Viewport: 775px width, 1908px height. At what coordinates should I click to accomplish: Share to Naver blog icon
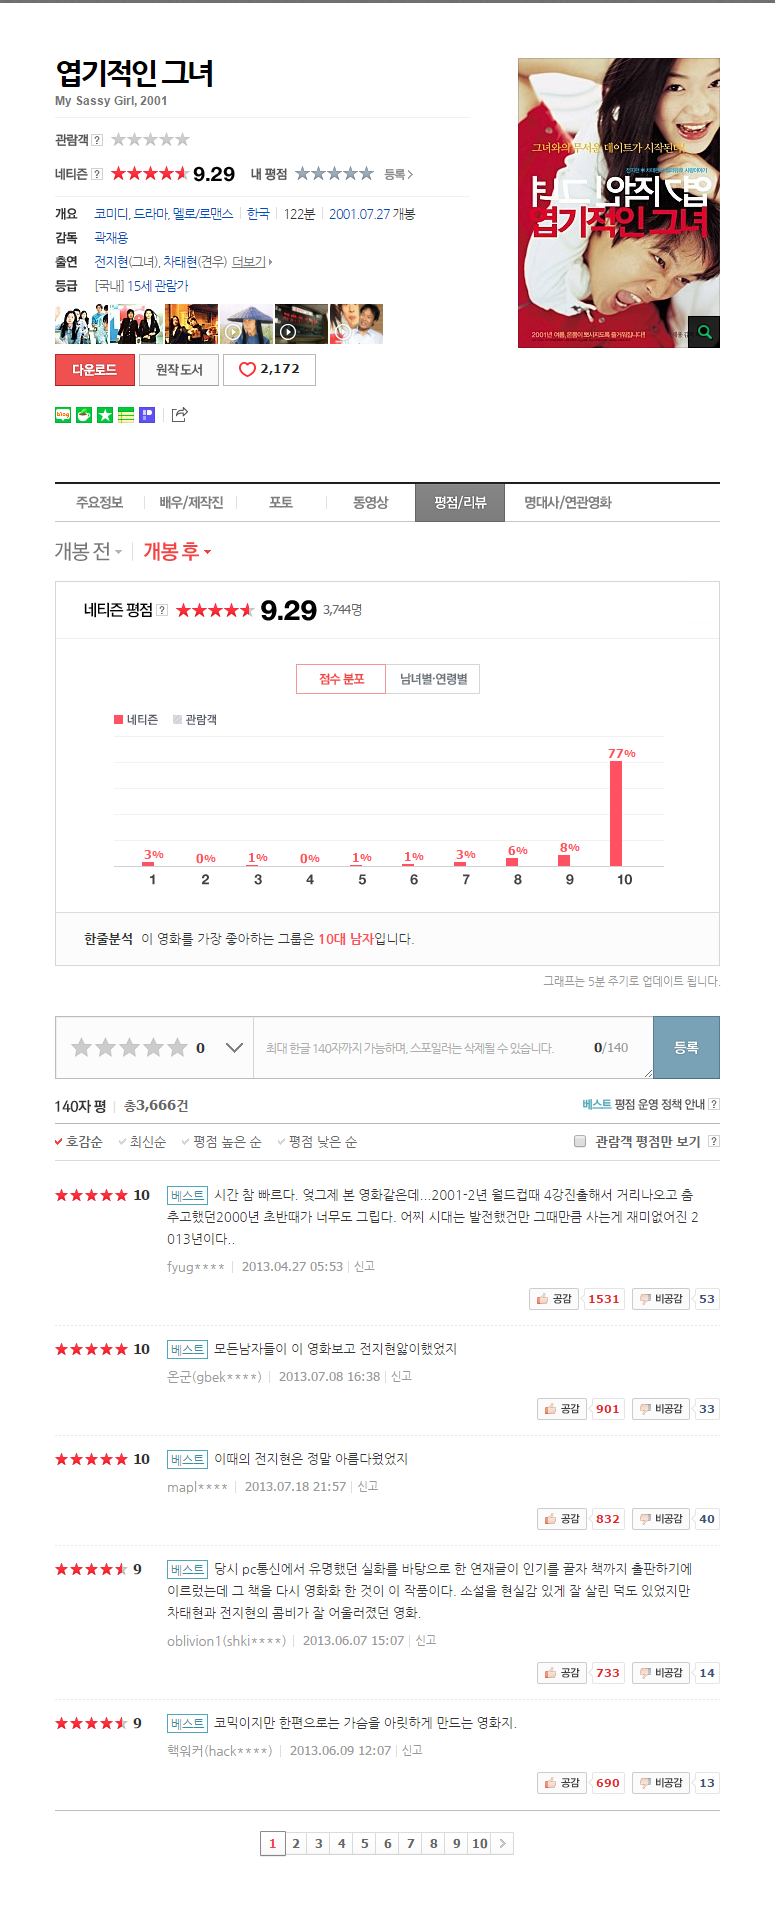tap(63, 415)
